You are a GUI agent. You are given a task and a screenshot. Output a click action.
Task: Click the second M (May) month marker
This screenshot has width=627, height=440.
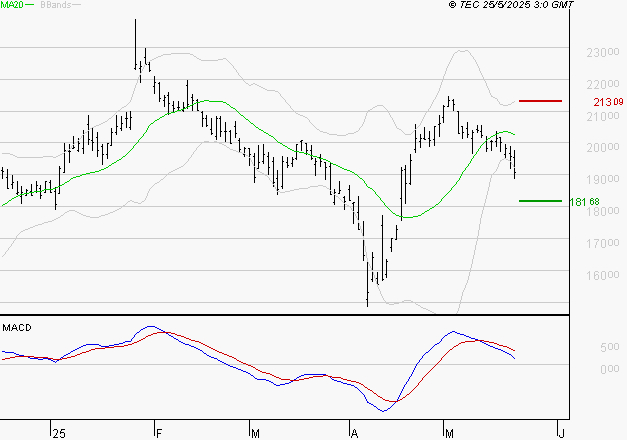pos(449,434)
